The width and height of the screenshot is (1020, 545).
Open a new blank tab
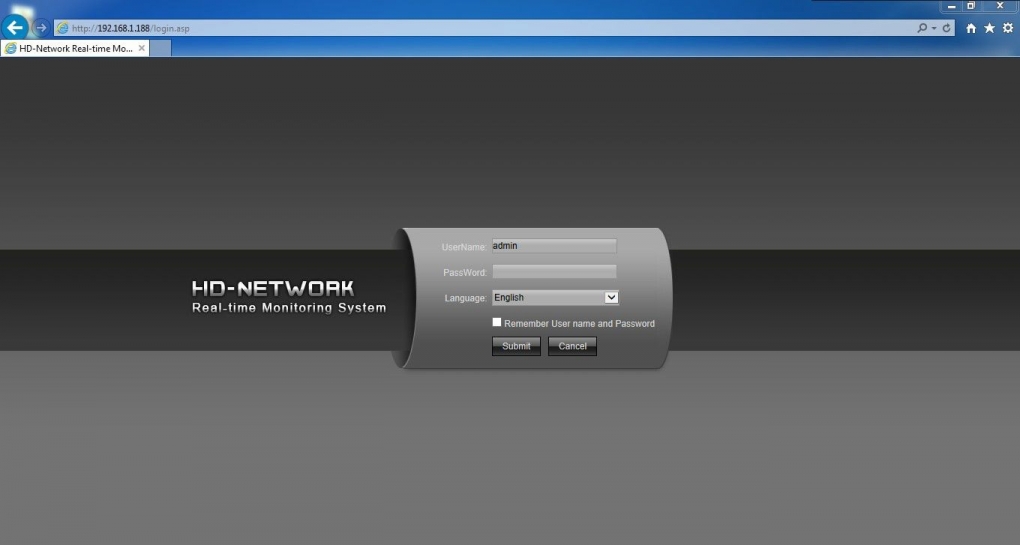coord(161,48)
